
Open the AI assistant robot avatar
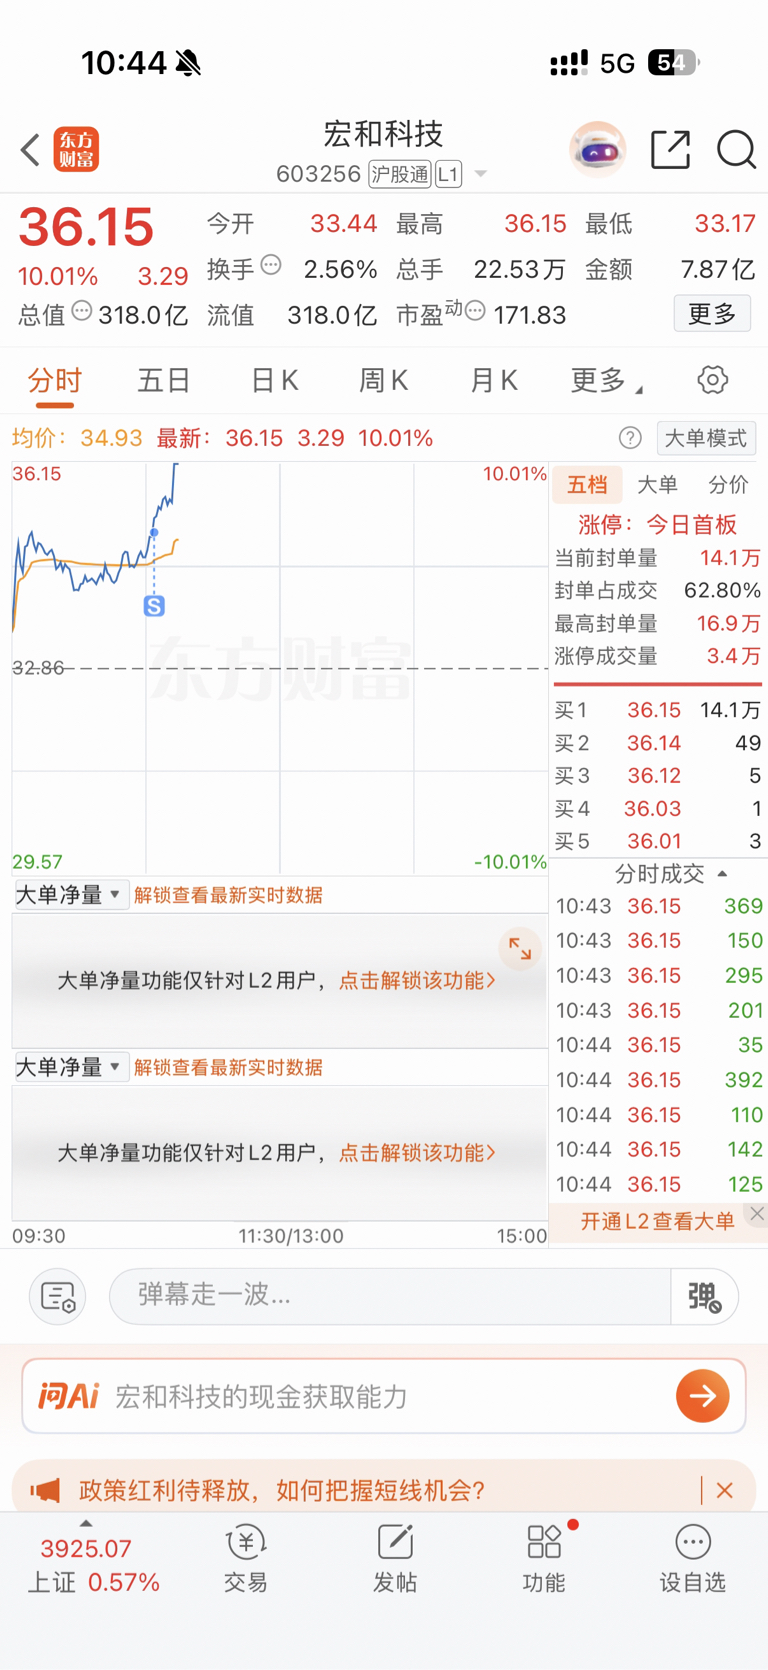597,150
